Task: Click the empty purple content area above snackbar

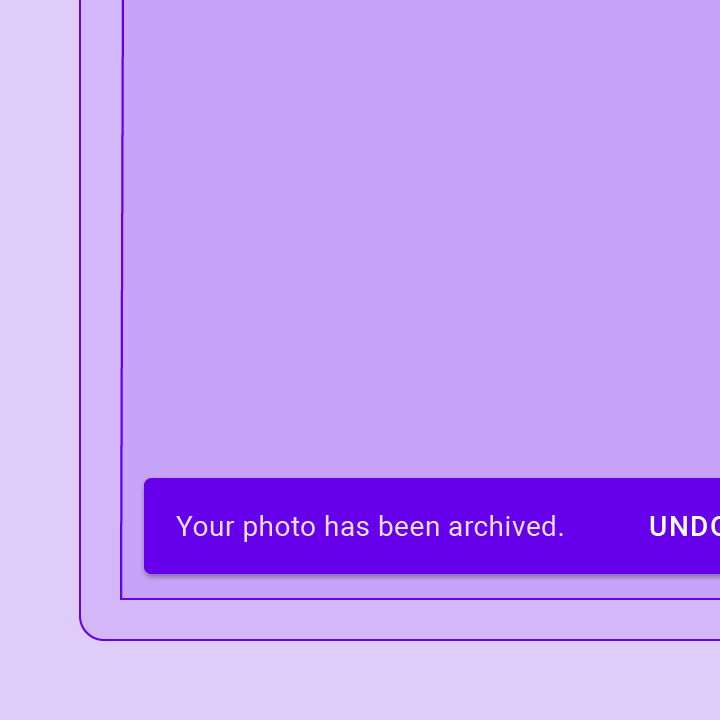Action: coord(421,239)
